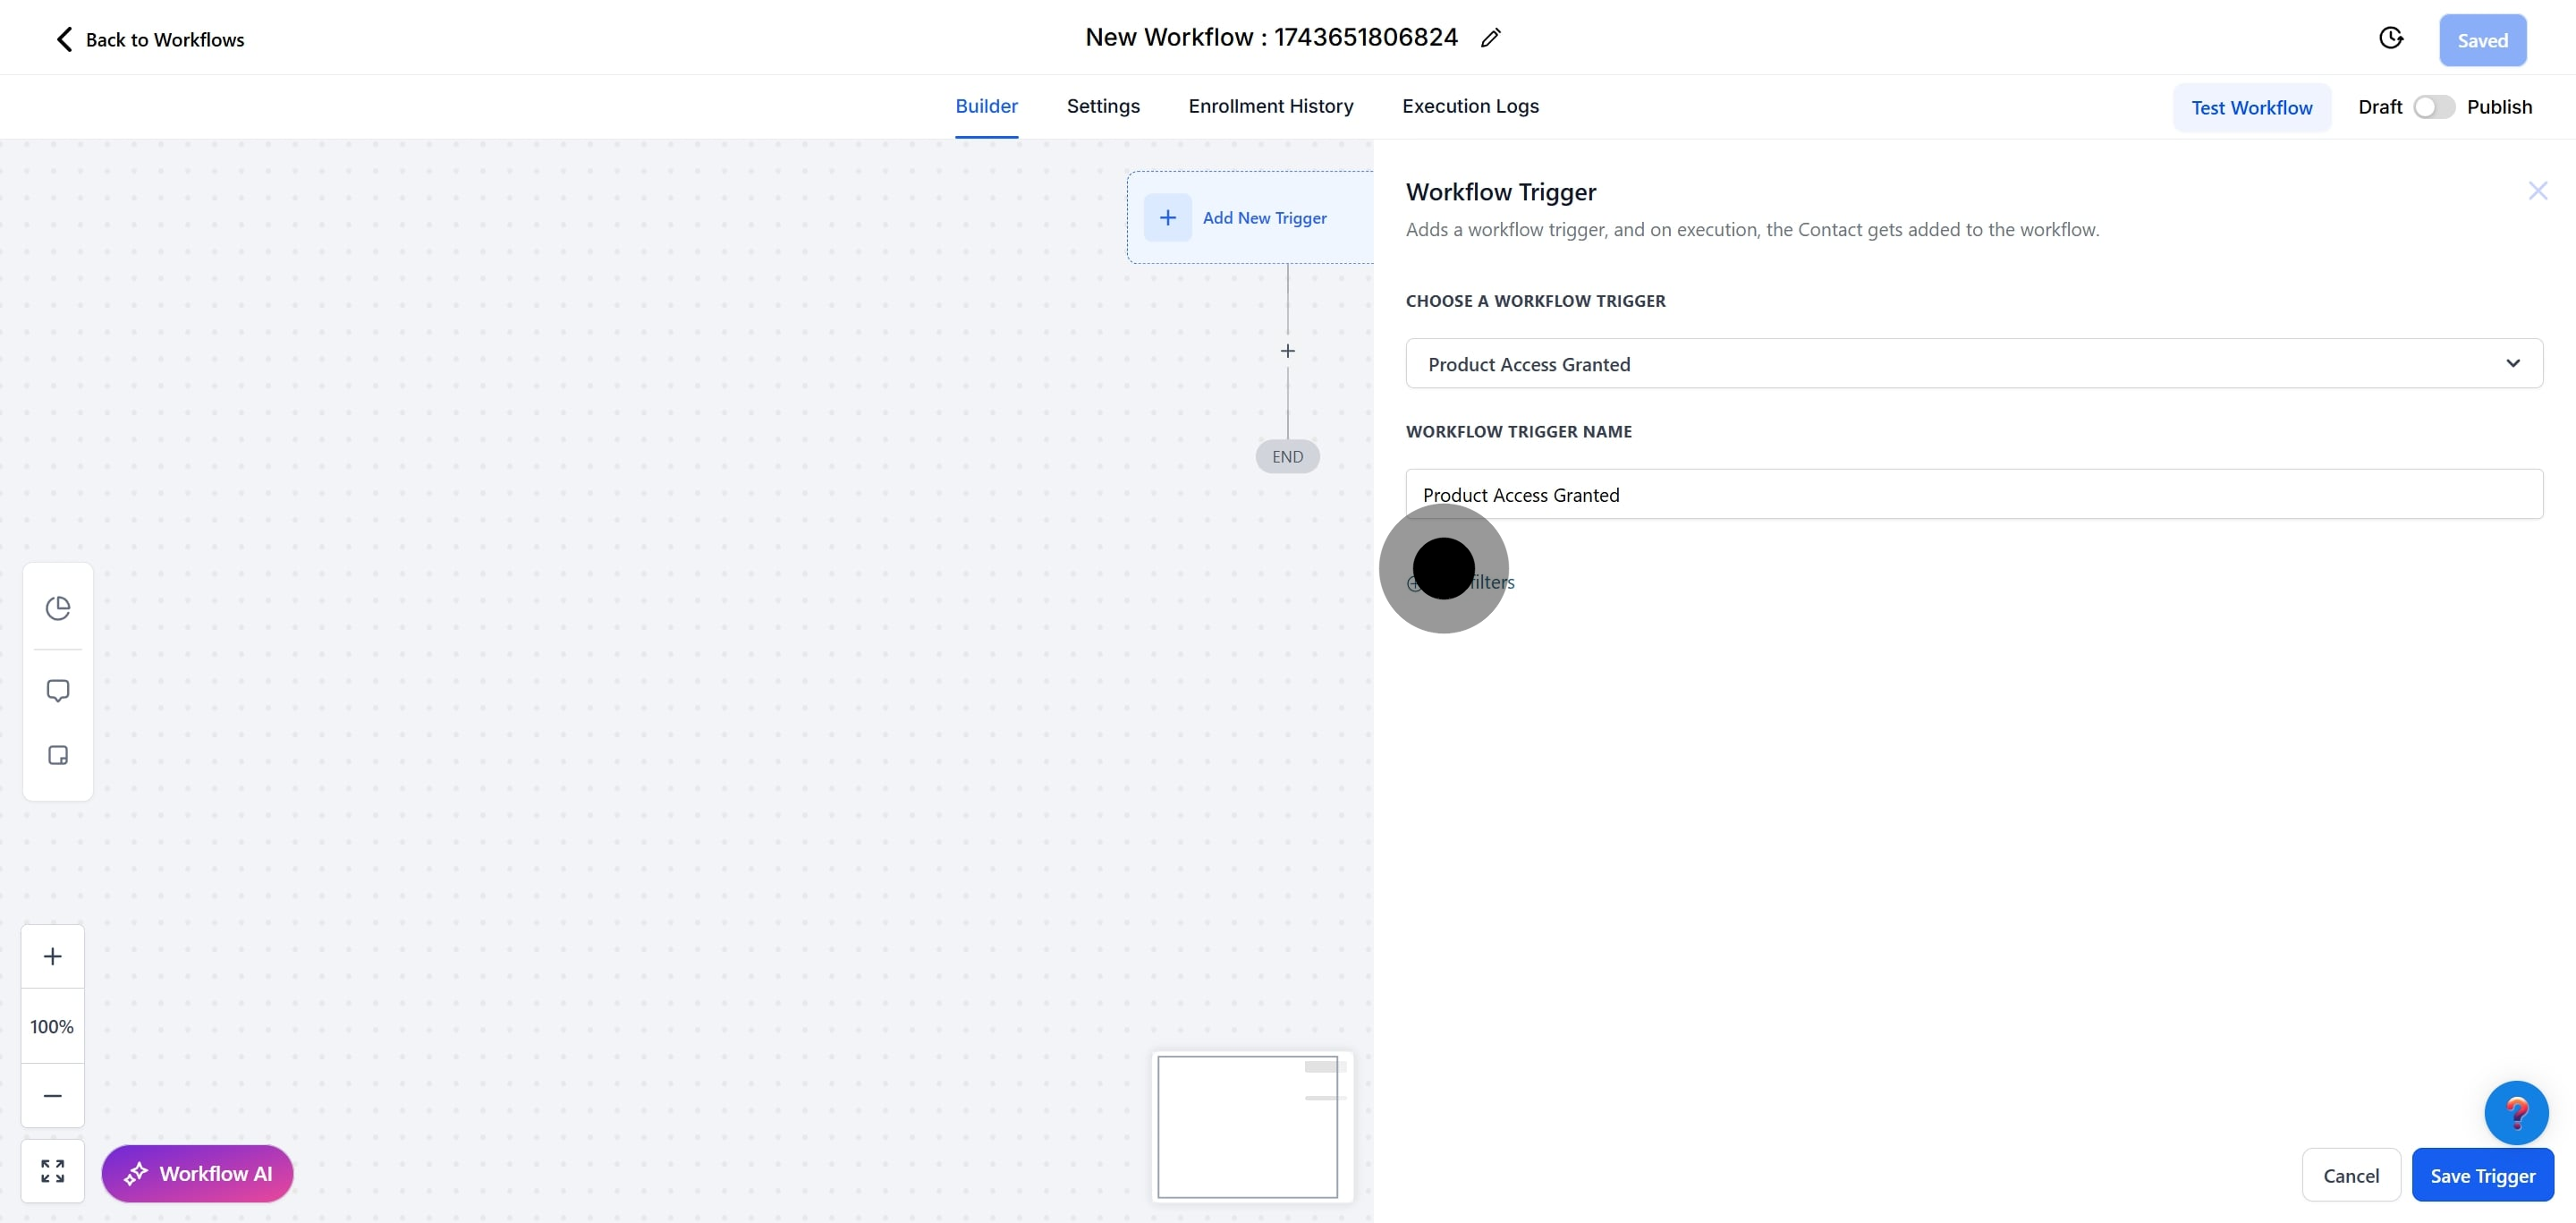
Task: Click the Test Workflow button
Action: (x=2251, y=107)
